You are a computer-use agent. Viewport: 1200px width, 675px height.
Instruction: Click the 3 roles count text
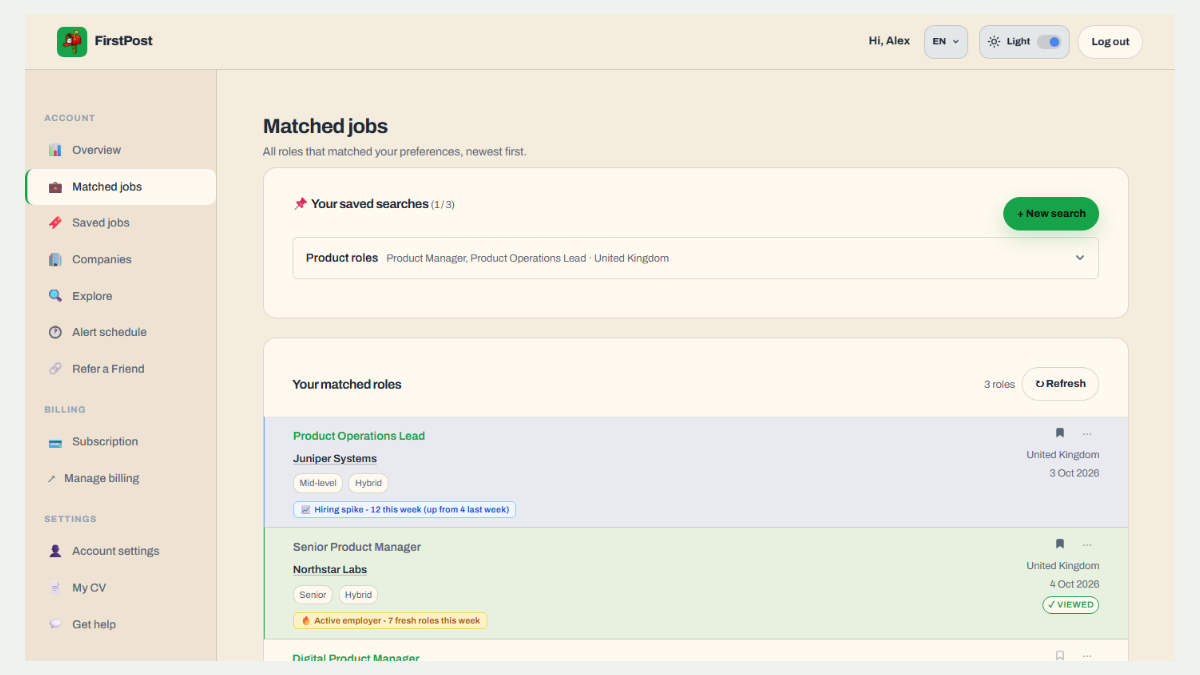[999, 384]
